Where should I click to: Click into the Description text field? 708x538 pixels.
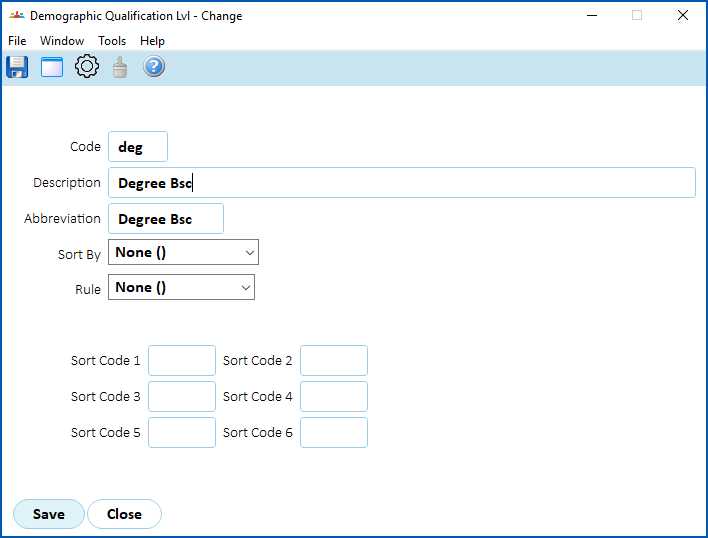click(x=402, y=183)
